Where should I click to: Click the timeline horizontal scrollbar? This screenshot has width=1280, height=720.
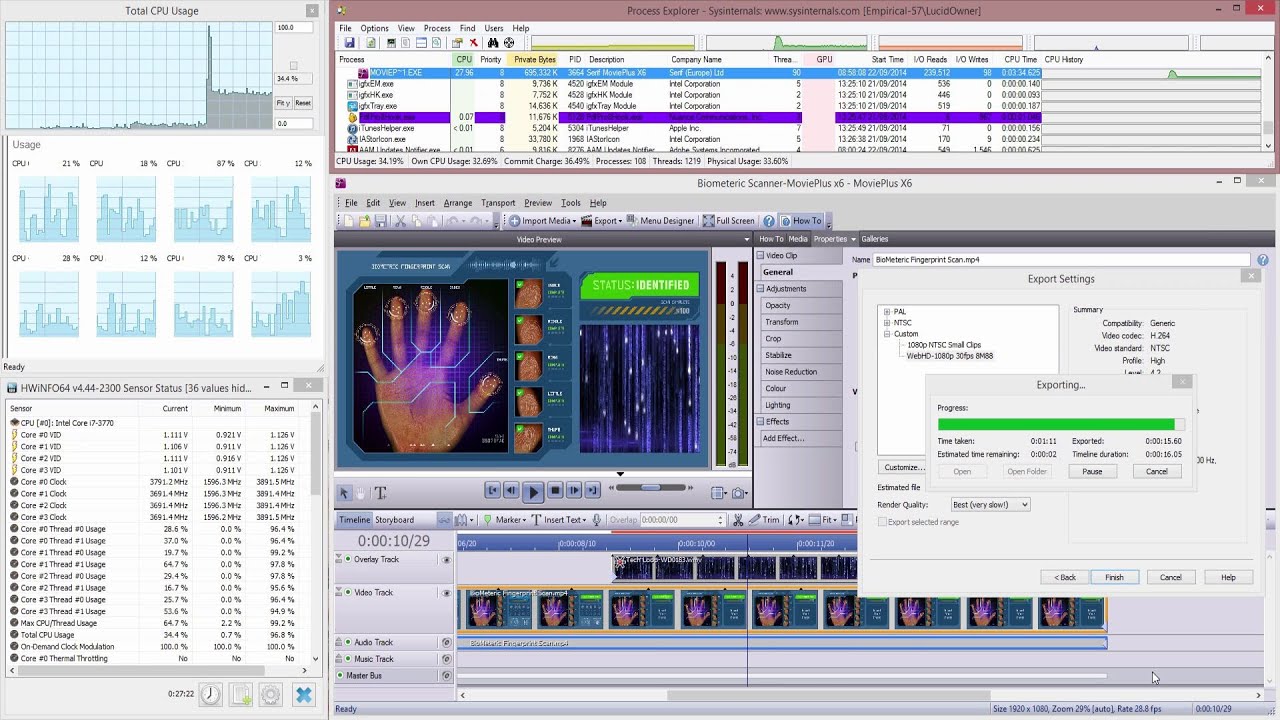[828, 696]
